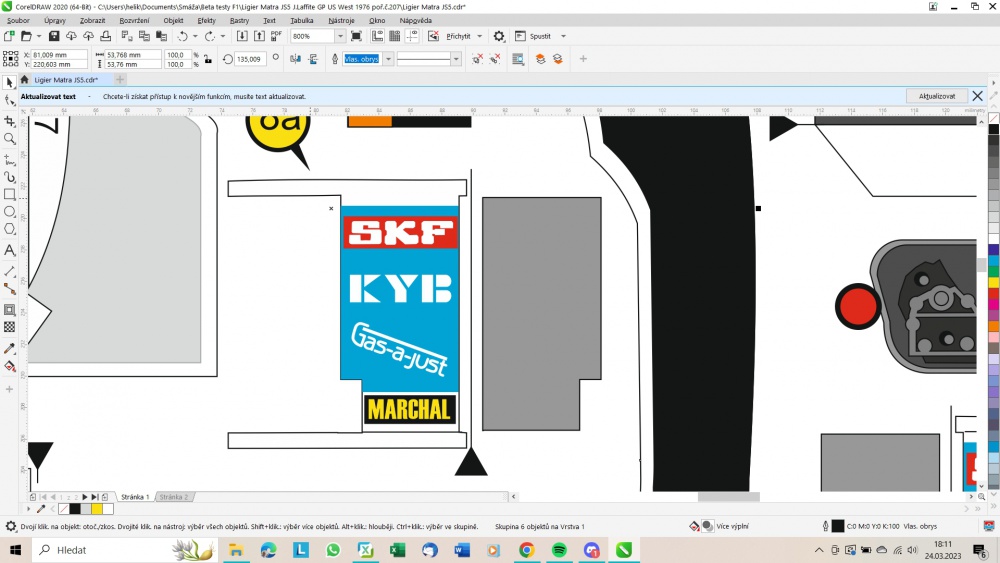The height and width of the screenshot is (563, 1000).
Task: Select the Parallel Dimension tool
Action: coord(10,271)
